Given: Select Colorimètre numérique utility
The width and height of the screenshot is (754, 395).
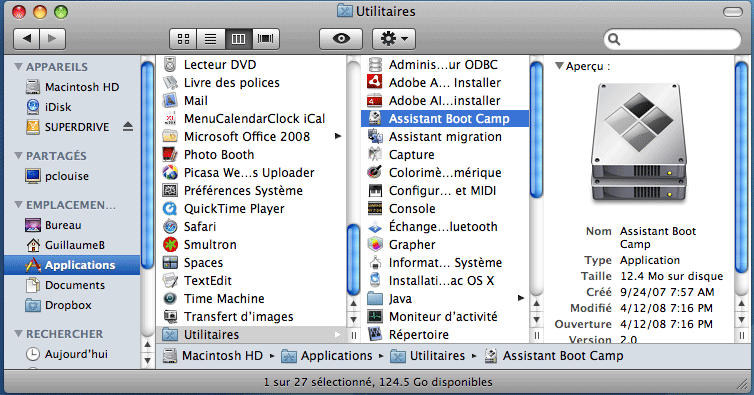Looking at the screenshot, I should point(445,172).
